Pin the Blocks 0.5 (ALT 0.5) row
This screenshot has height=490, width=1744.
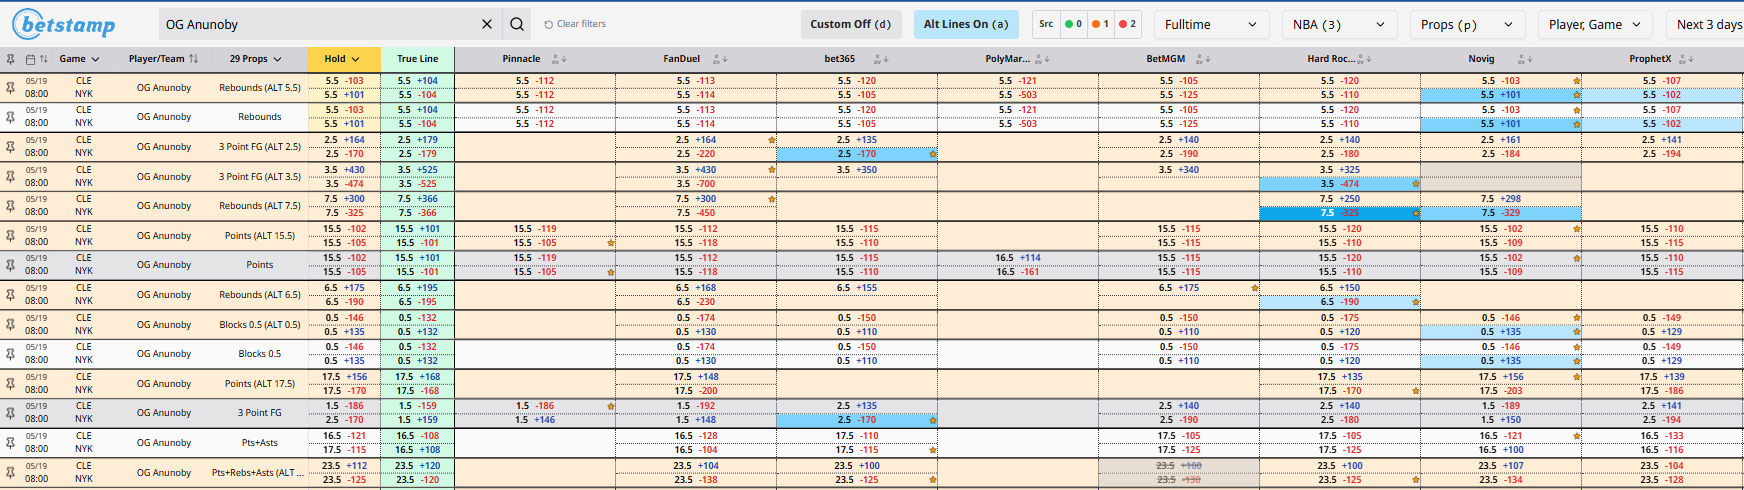[x=10, y=325]
